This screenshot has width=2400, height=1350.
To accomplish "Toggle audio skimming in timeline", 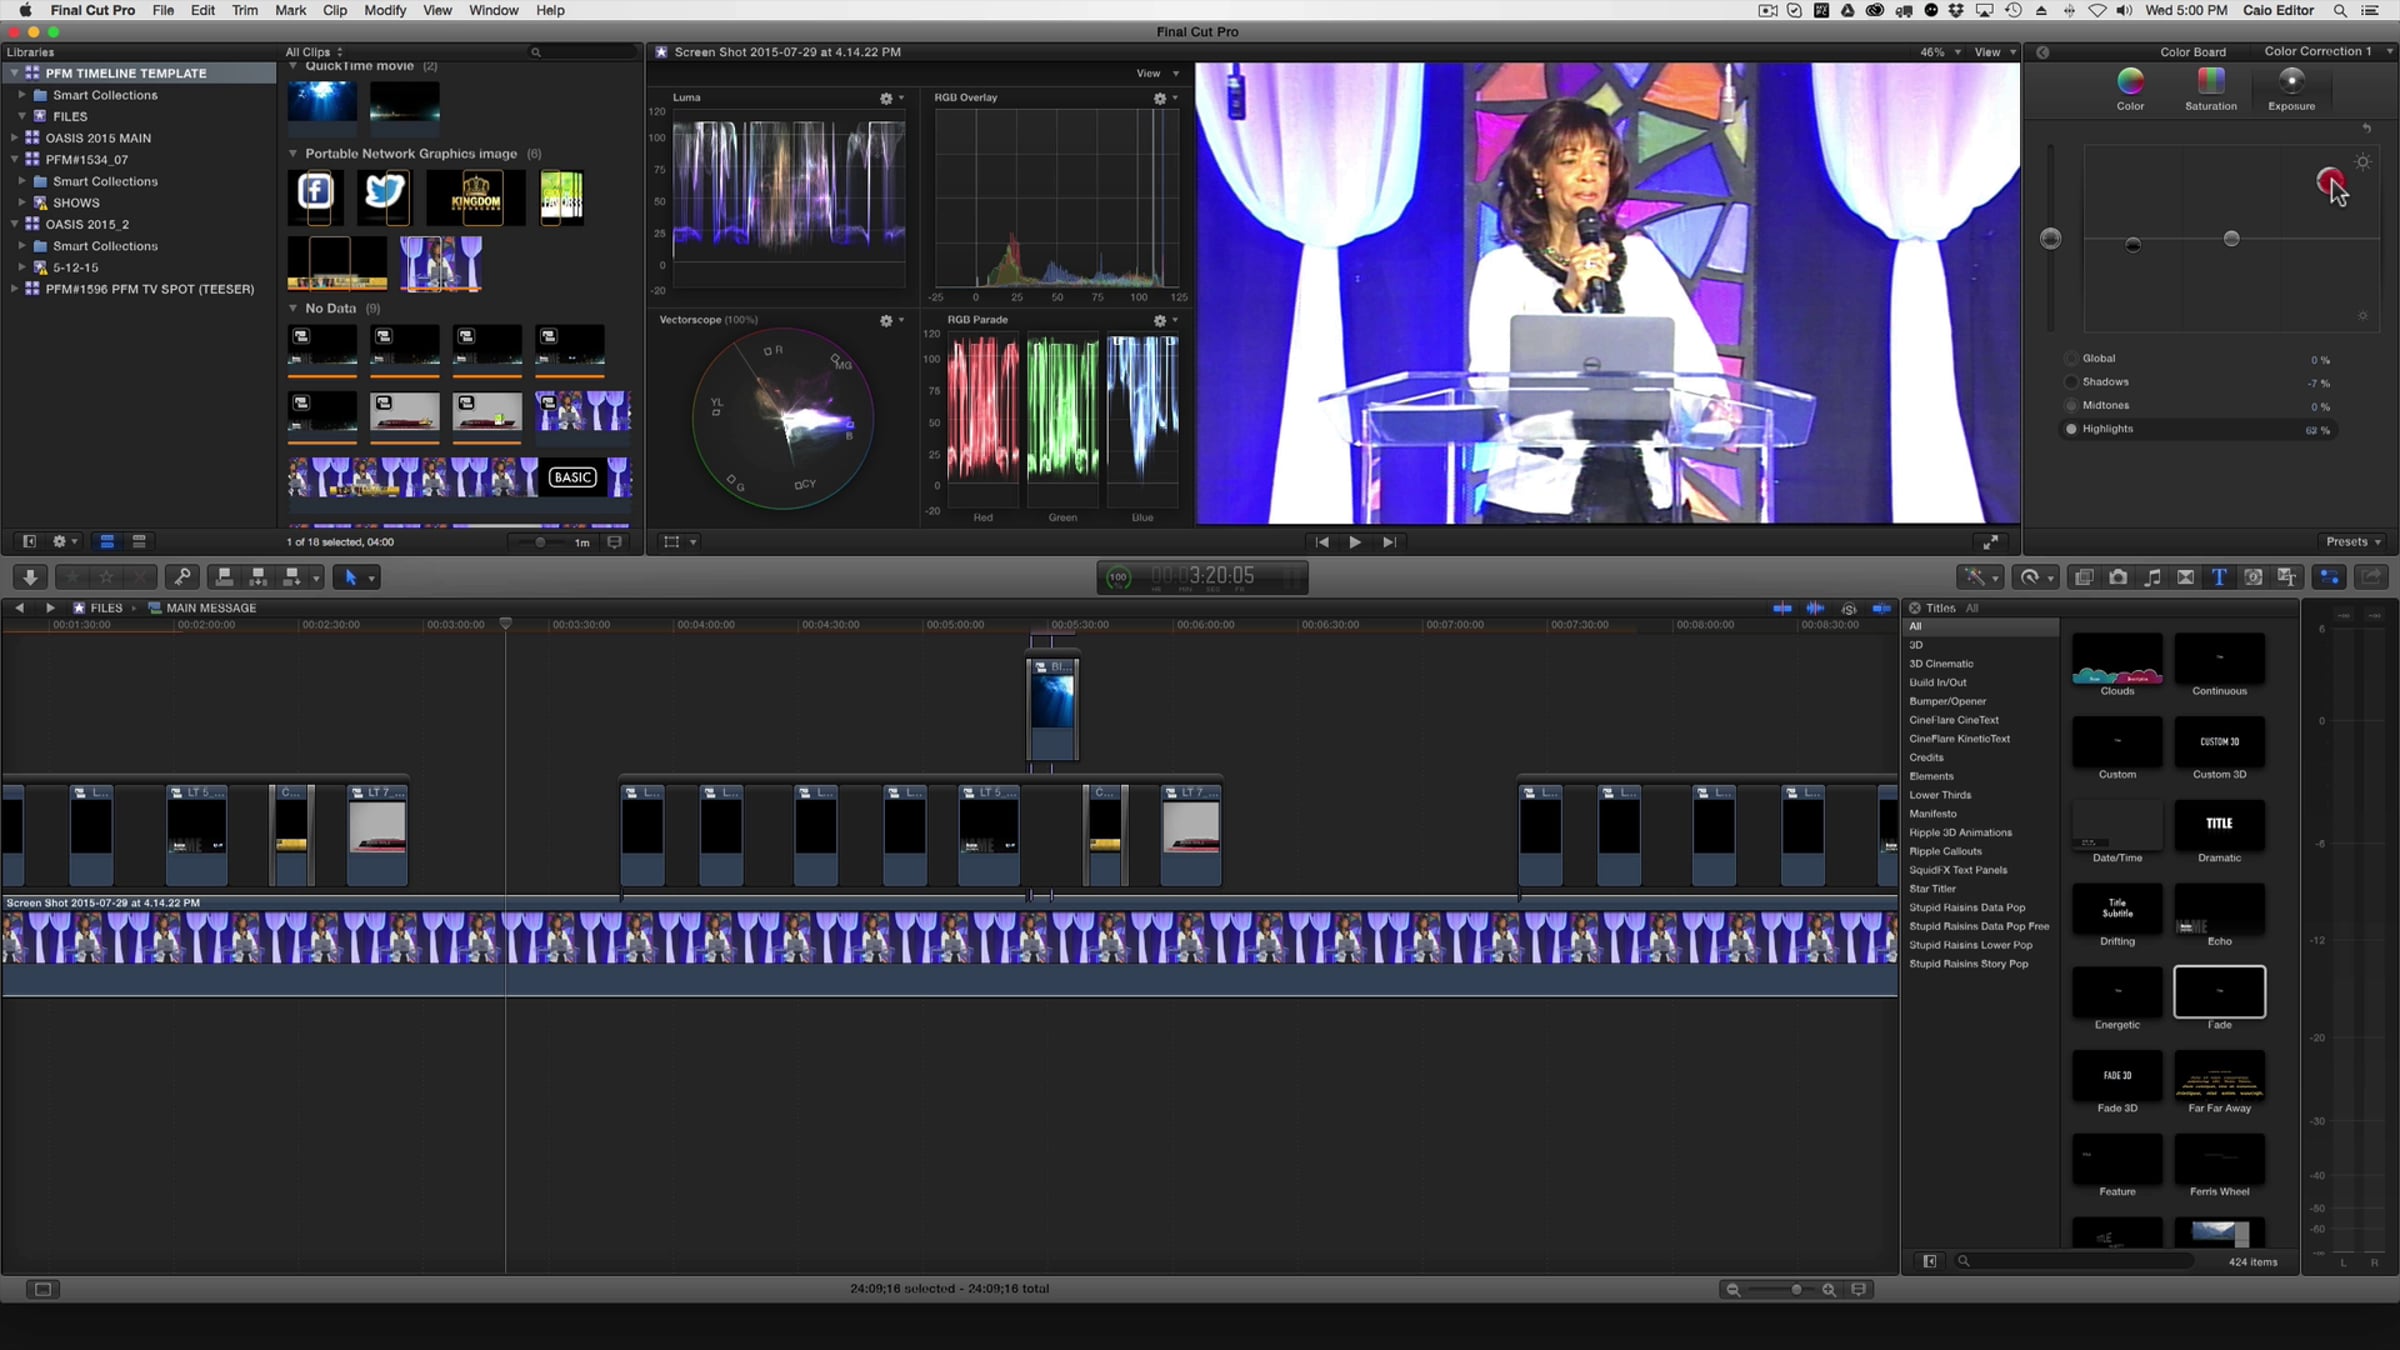I will tap(1815, 608).
